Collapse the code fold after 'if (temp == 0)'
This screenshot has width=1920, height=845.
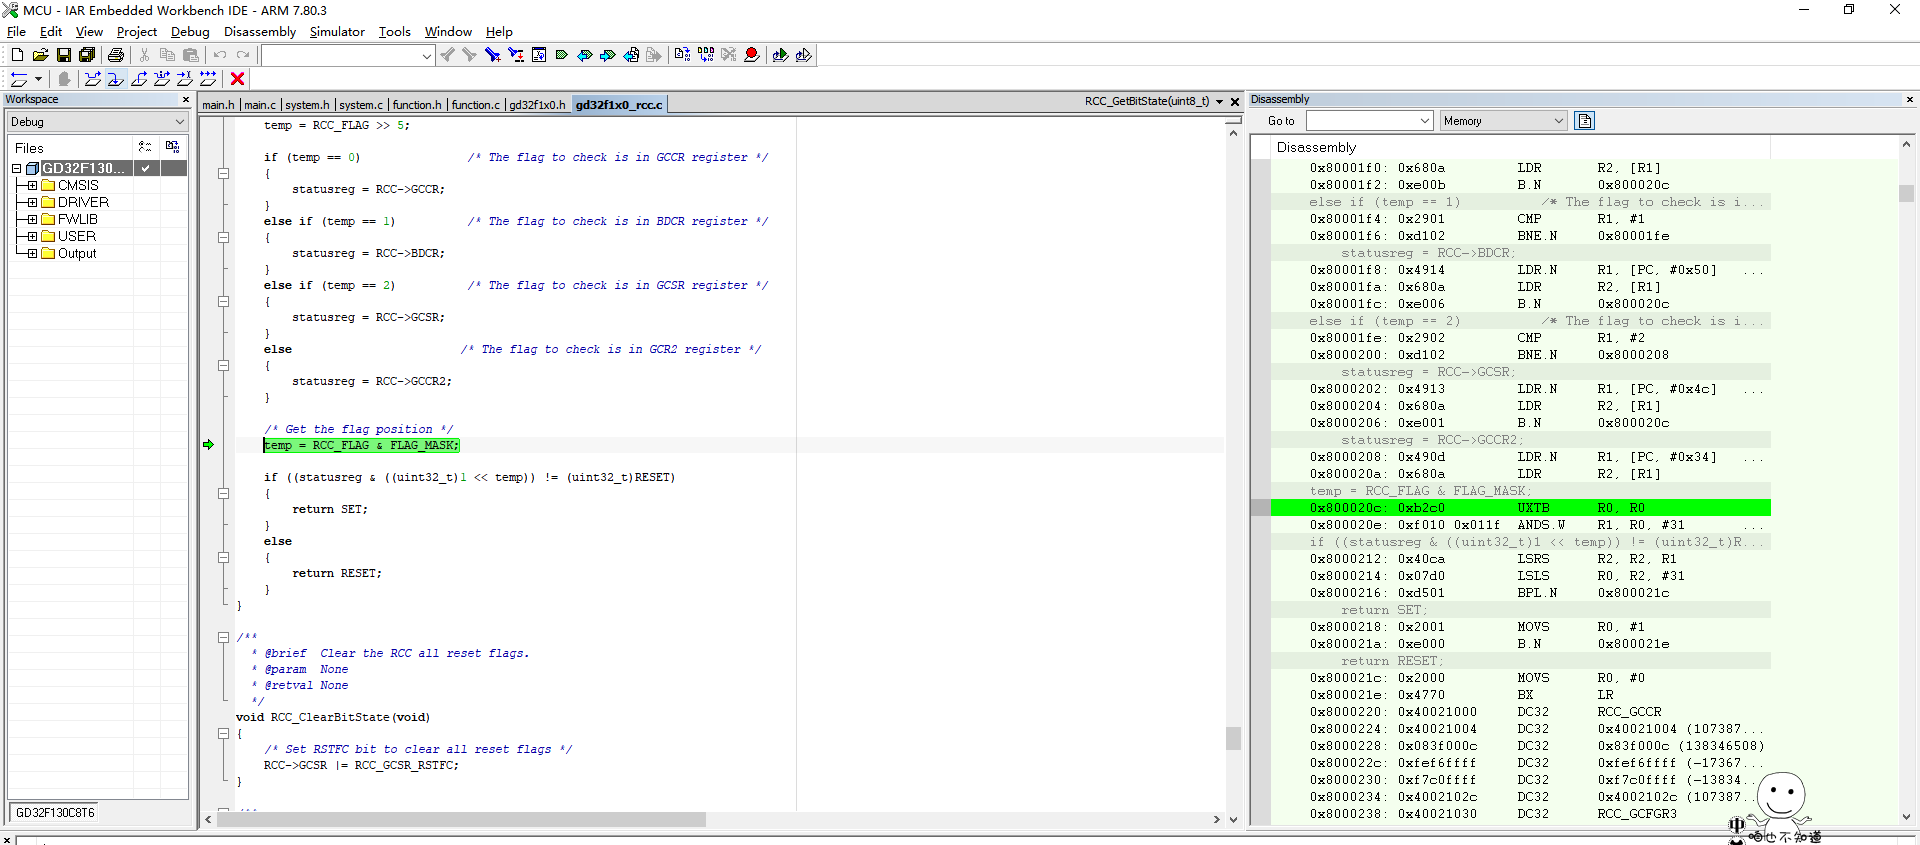point(224,173)
